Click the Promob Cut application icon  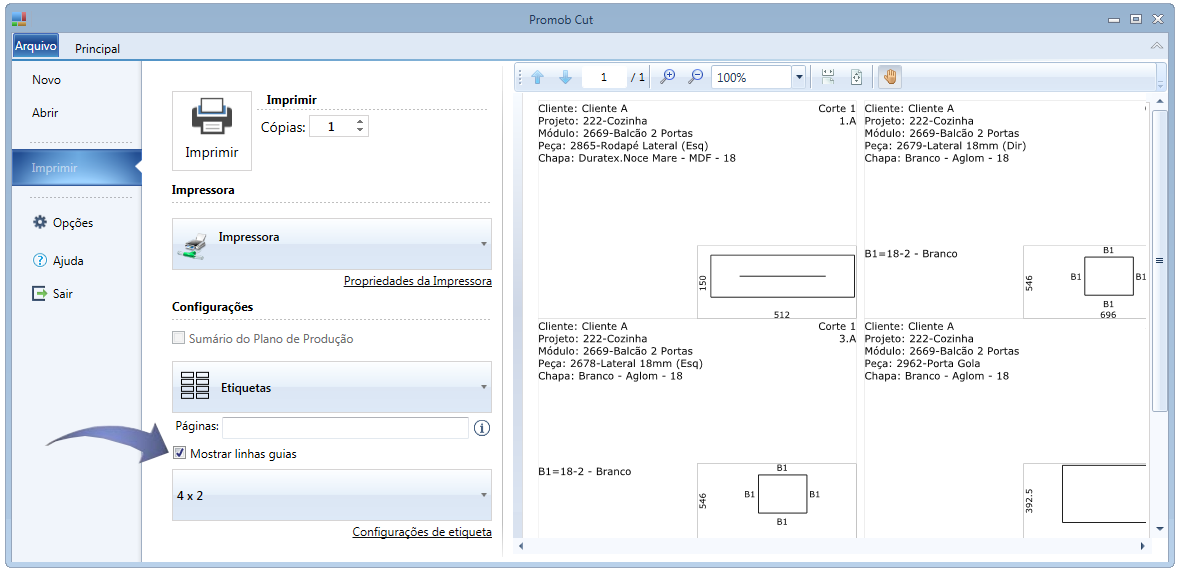[x=19, y=20]
